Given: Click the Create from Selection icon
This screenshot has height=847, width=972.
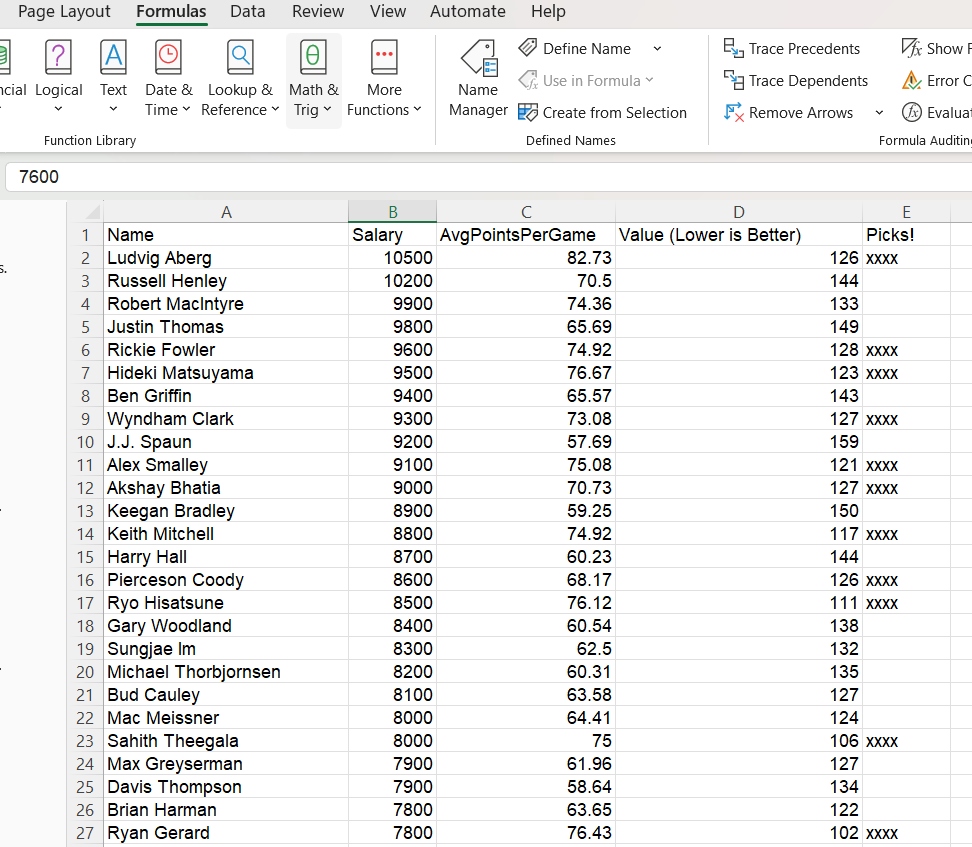Looking at the screenshot, I should pyautogui.click(x=528, y=112).
